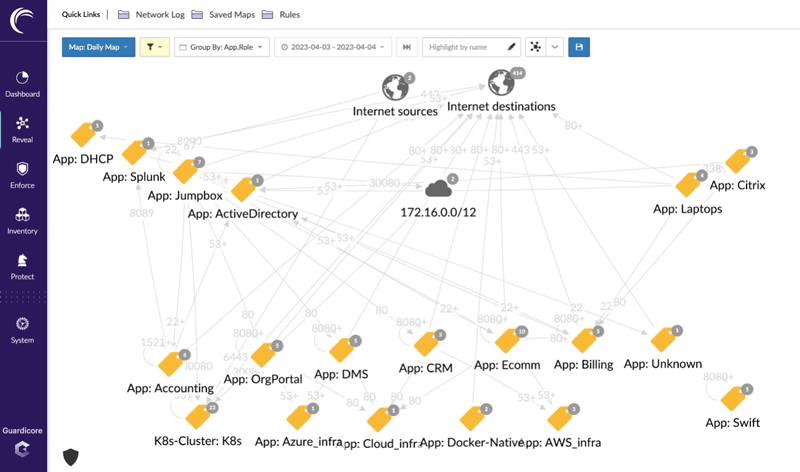Select the App: OrgPortal tag node

[x=263, y=355]
